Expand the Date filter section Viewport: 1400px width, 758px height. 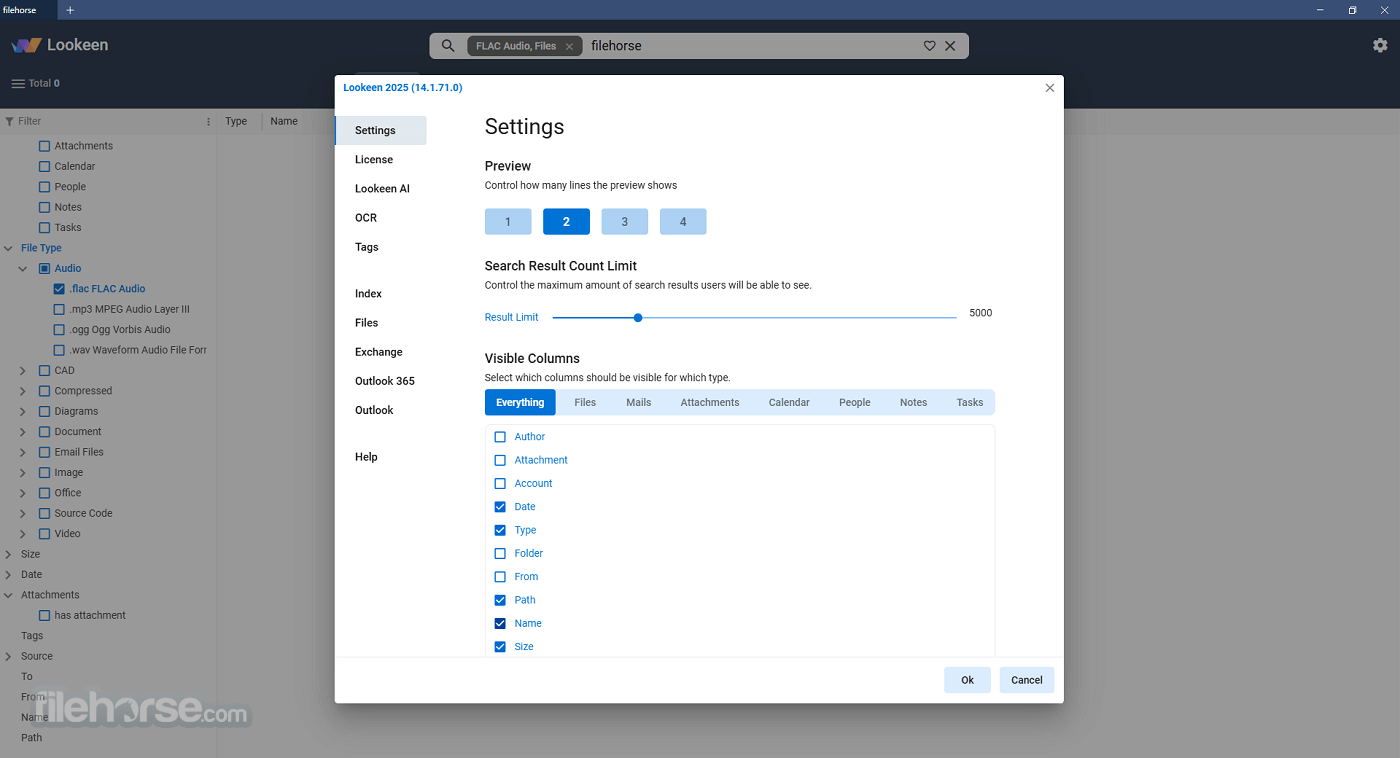[8, 575]
